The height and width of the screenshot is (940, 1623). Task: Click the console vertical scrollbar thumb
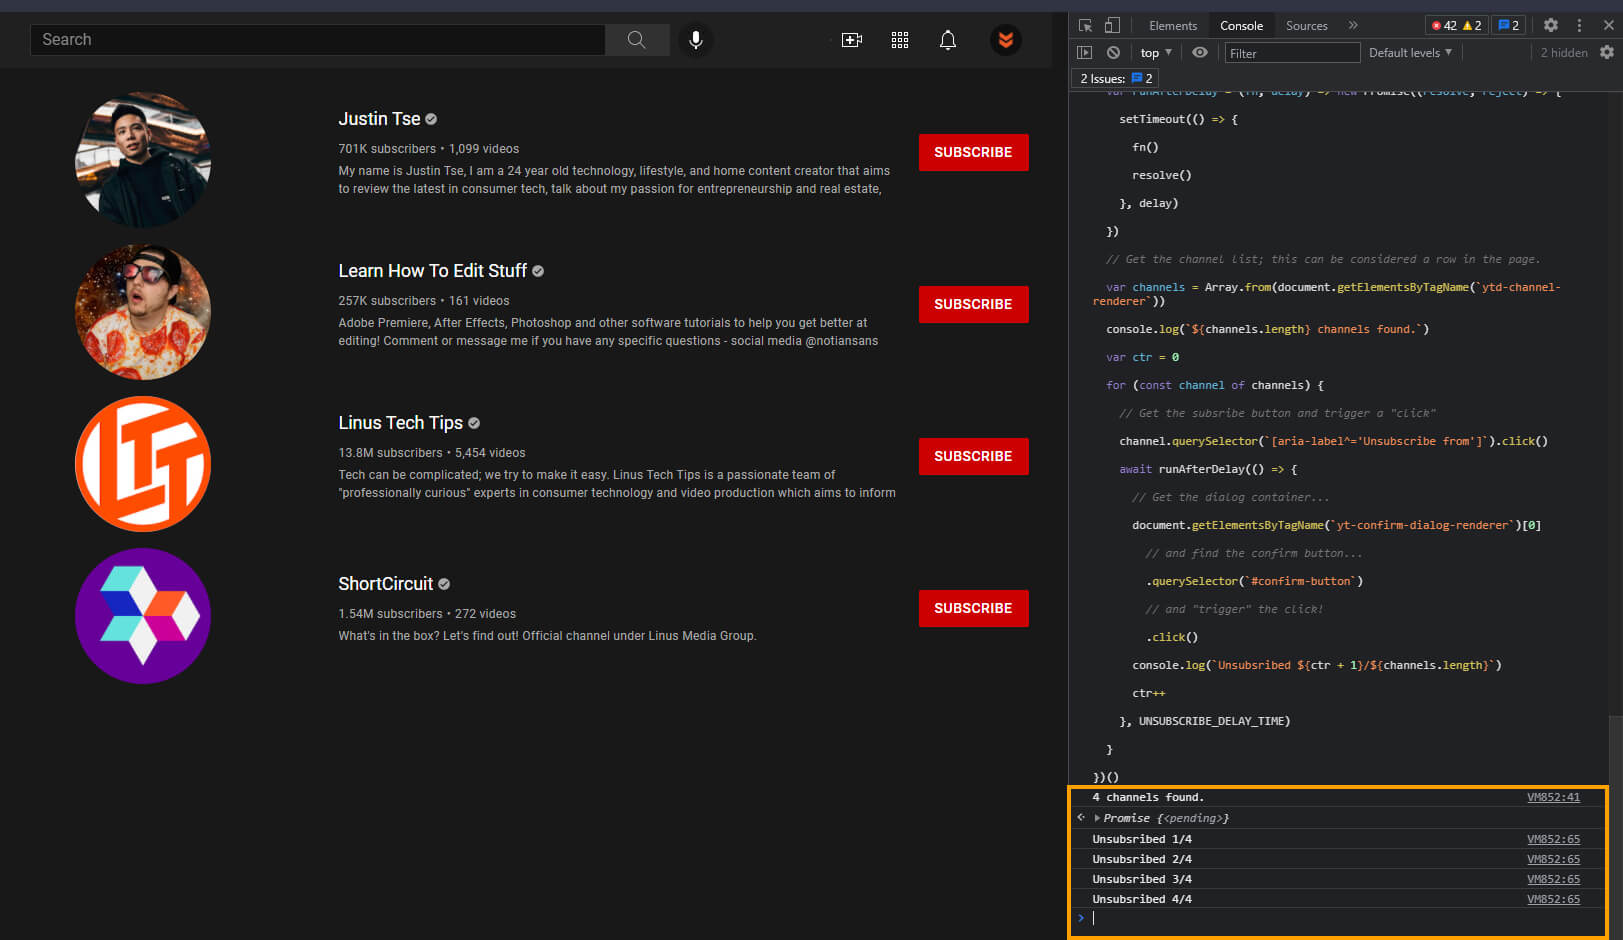(1615, 826)
